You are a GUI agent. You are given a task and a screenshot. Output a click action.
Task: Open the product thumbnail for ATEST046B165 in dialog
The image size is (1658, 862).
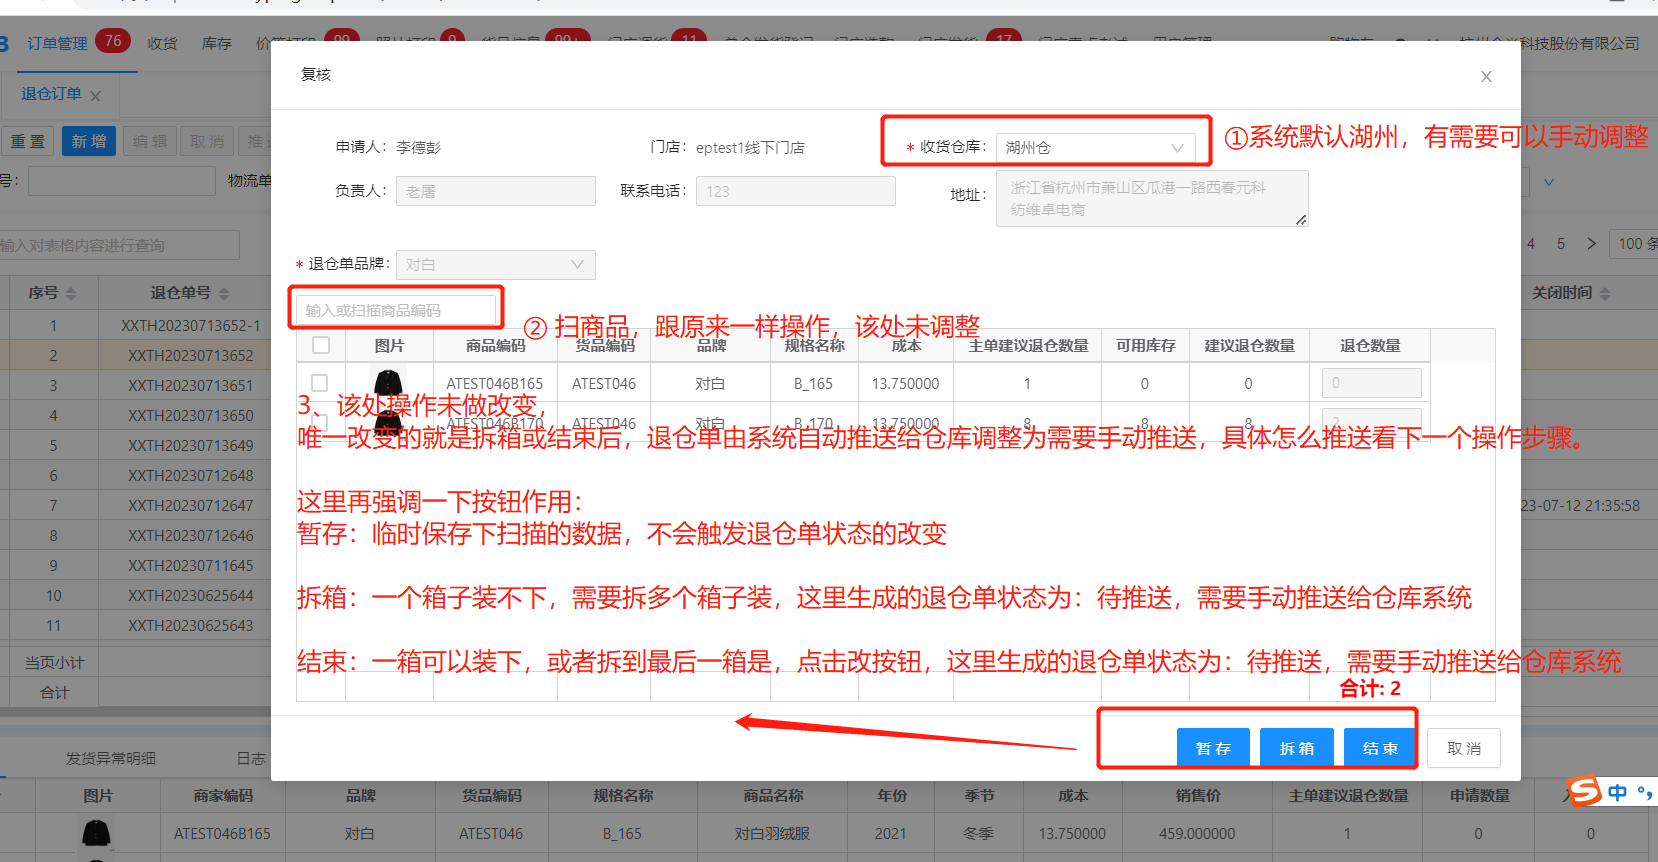point(388,383)
